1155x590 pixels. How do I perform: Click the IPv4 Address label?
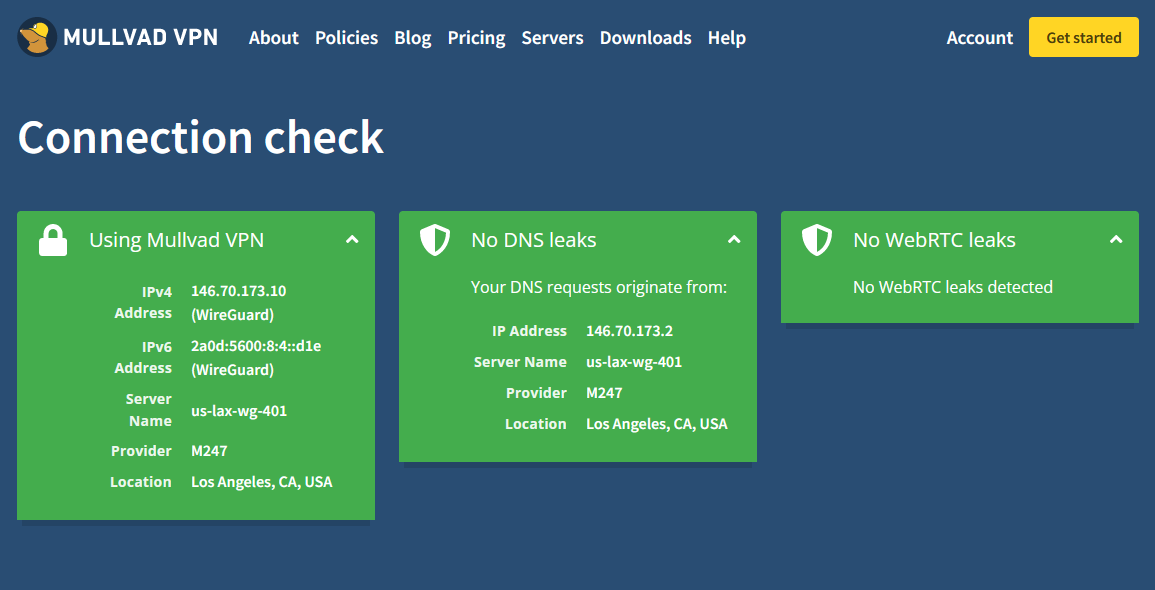143,302
